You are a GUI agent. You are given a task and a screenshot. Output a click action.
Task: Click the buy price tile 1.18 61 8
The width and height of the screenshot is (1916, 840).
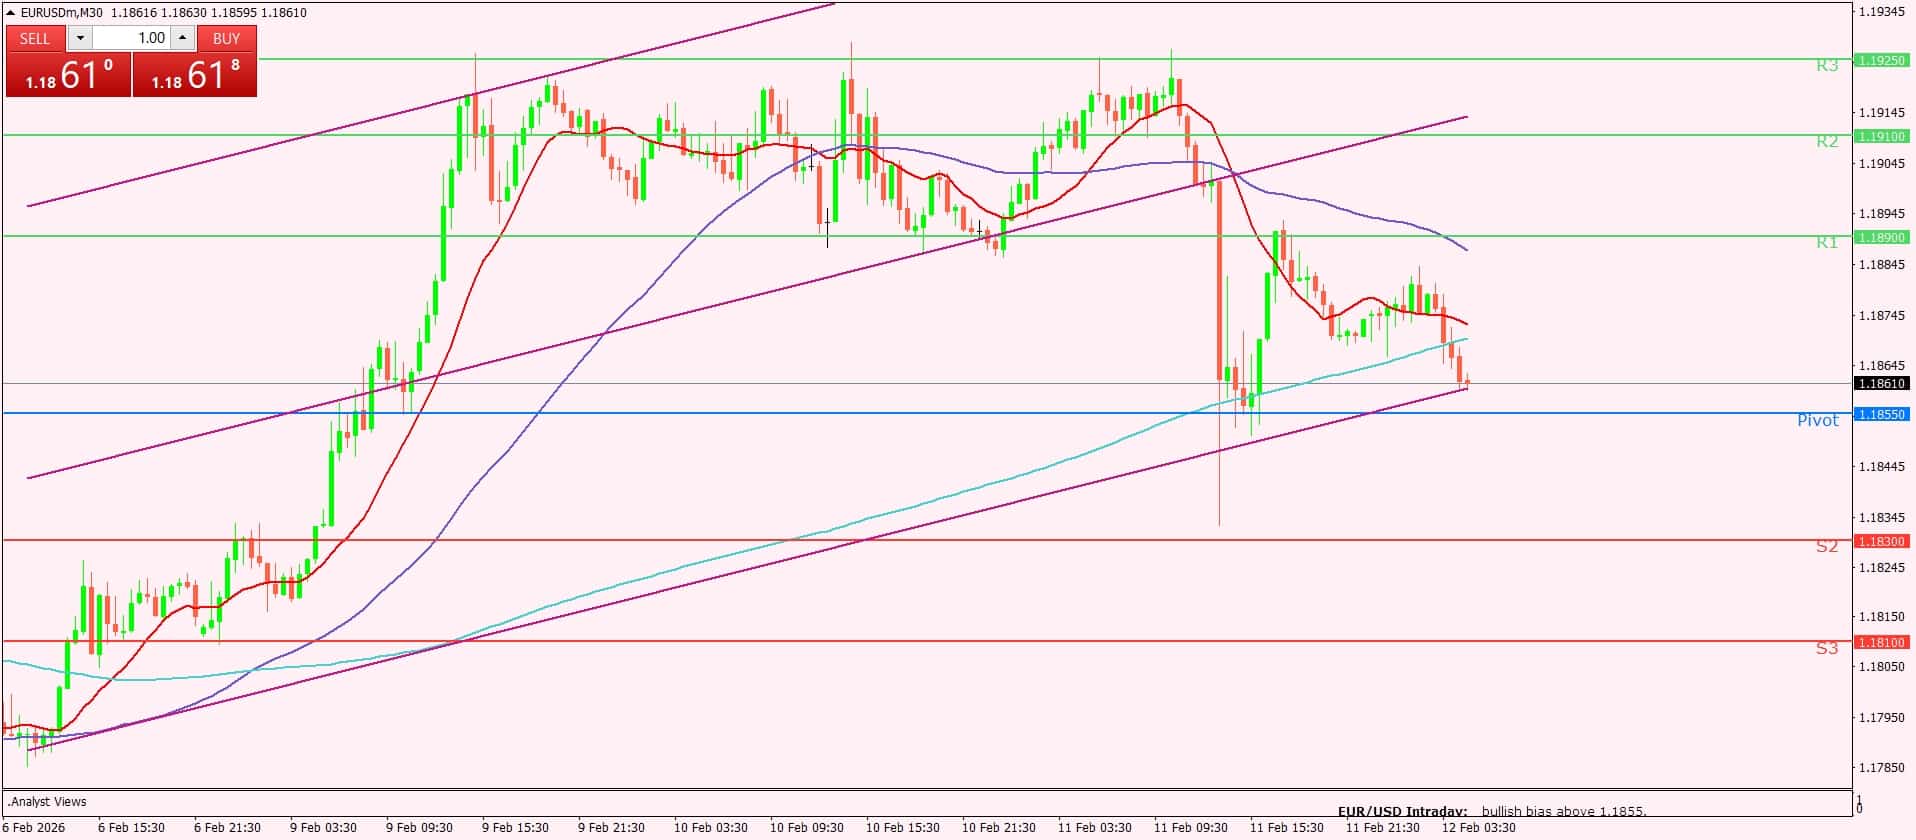point(194,75)
